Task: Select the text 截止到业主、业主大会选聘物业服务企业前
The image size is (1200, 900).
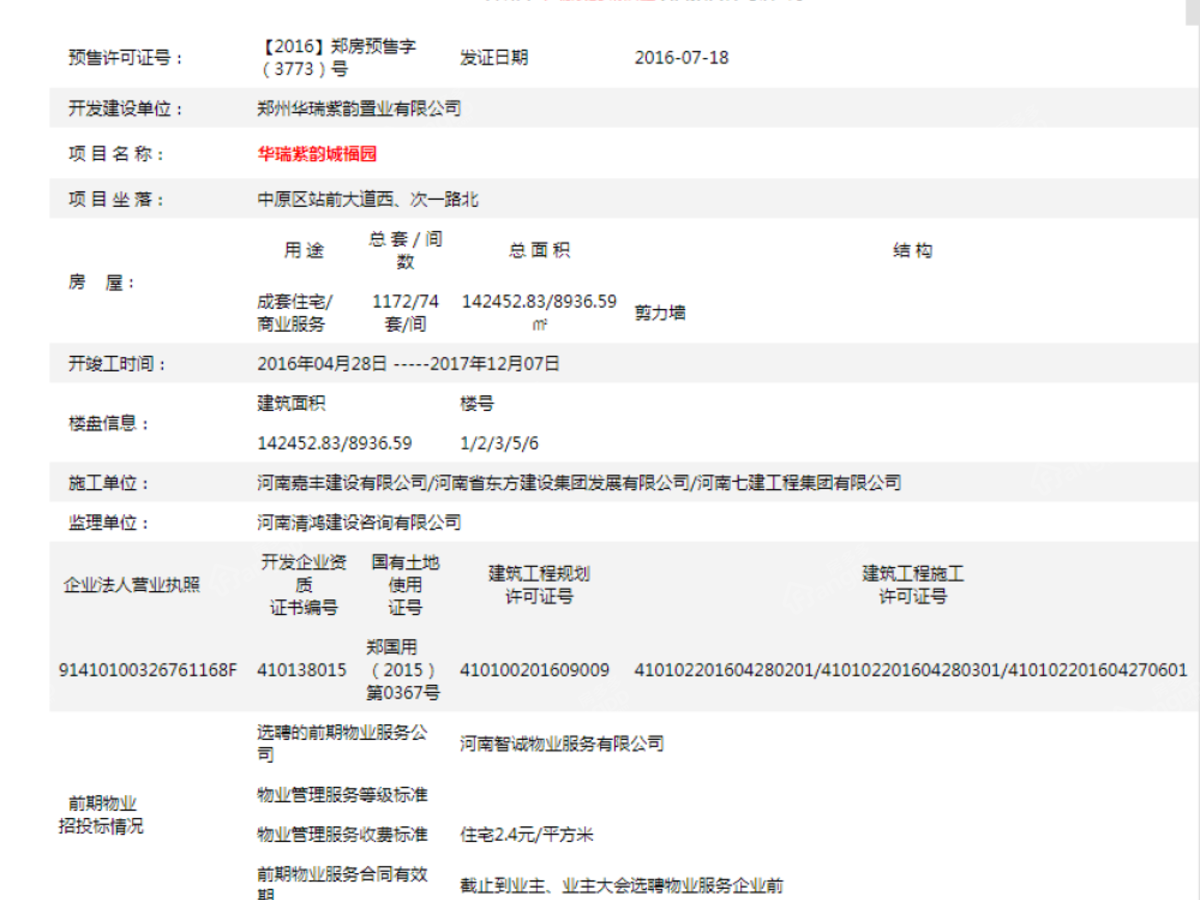Action: point(622,886)
